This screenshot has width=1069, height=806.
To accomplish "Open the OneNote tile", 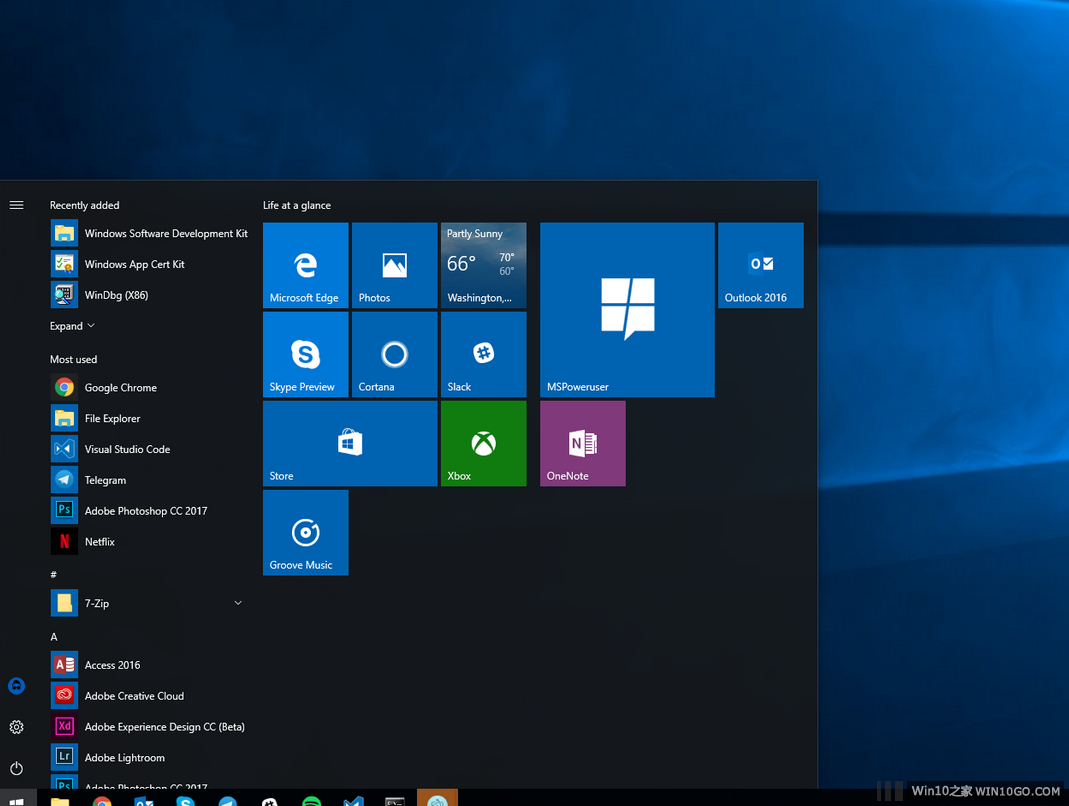I will 582,443.
